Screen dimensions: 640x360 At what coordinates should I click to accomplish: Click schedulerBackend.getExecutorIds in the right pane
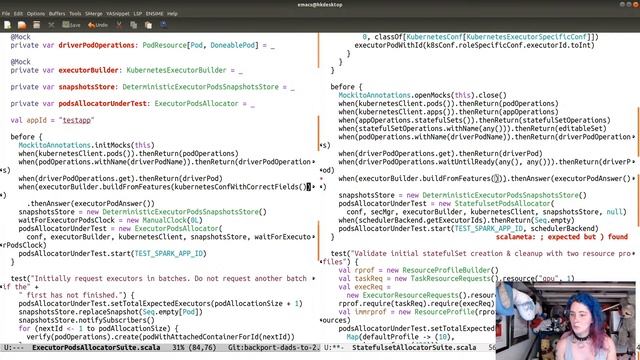422,220
